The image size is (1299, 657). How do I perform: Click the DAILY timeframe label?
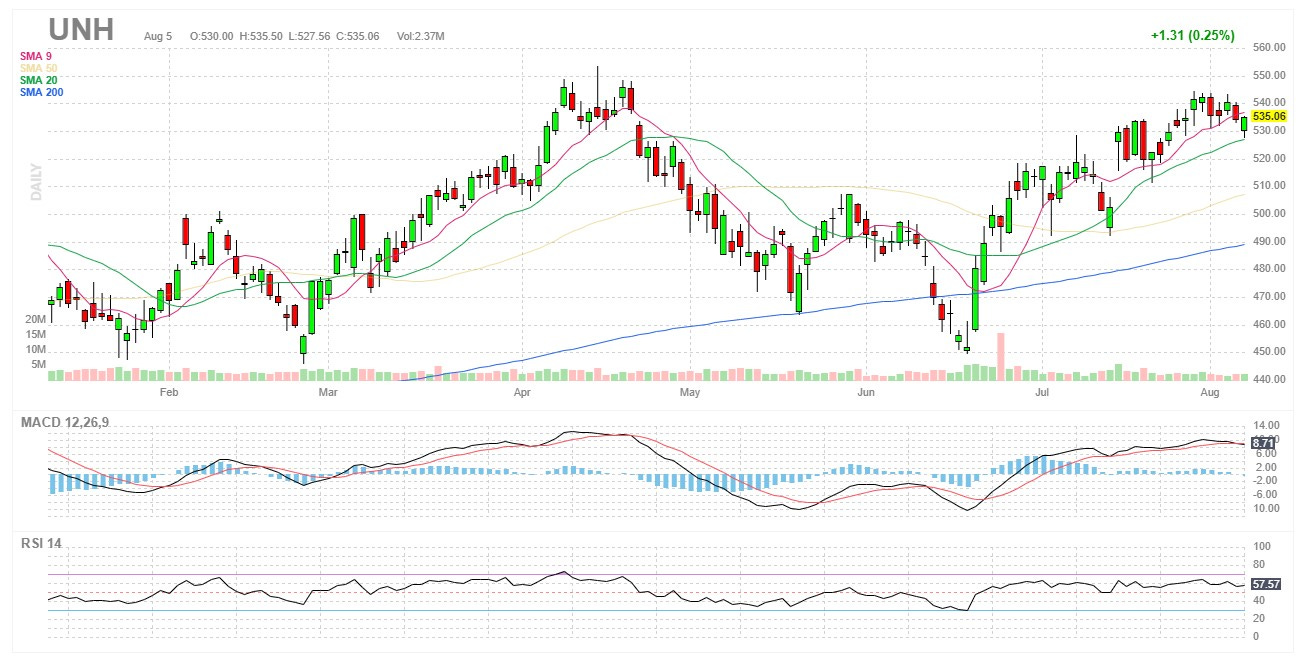[35, 183]
